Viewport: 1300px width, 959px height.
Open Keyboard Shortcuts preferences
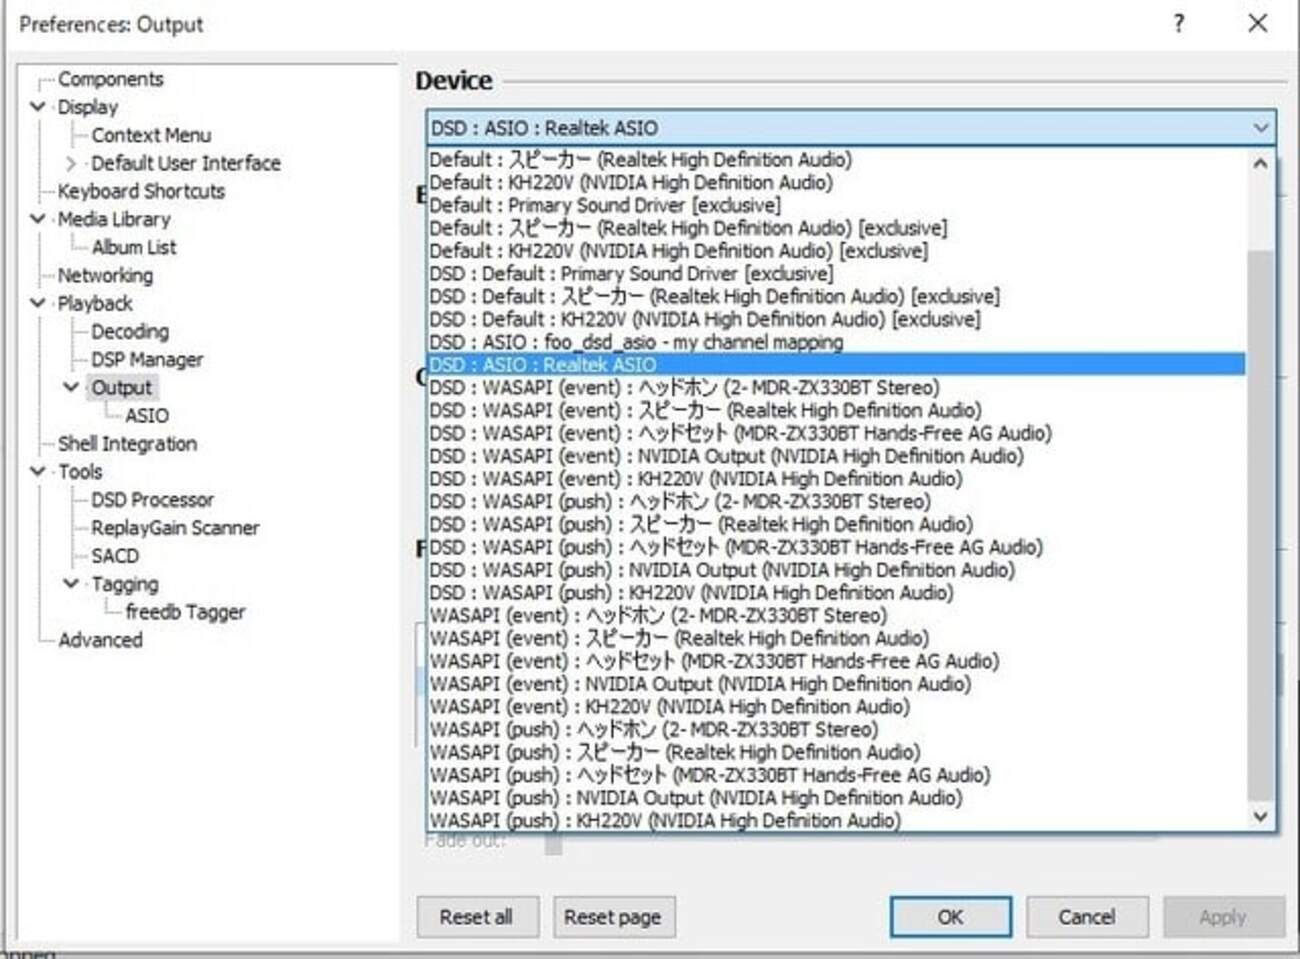tap(141, 190)
